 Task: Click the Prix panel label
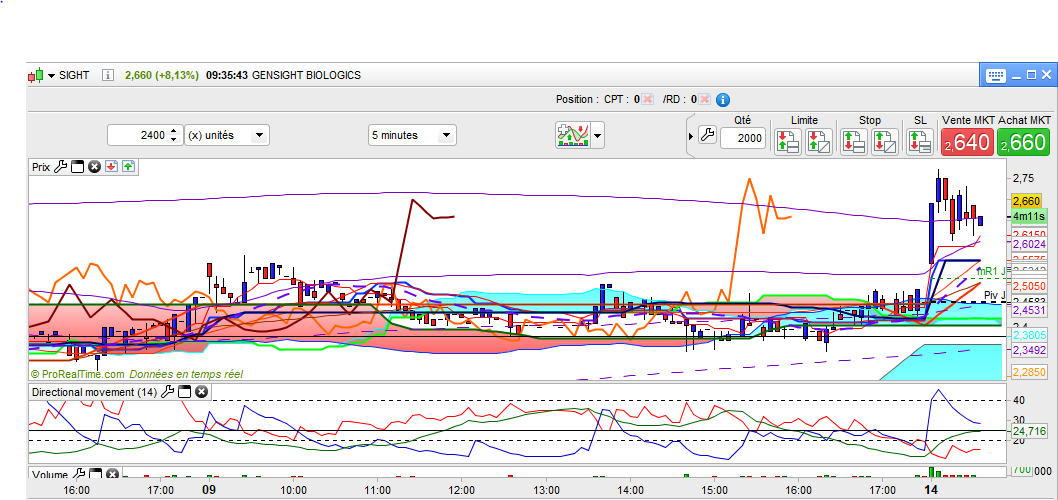[x=40, y=167]
